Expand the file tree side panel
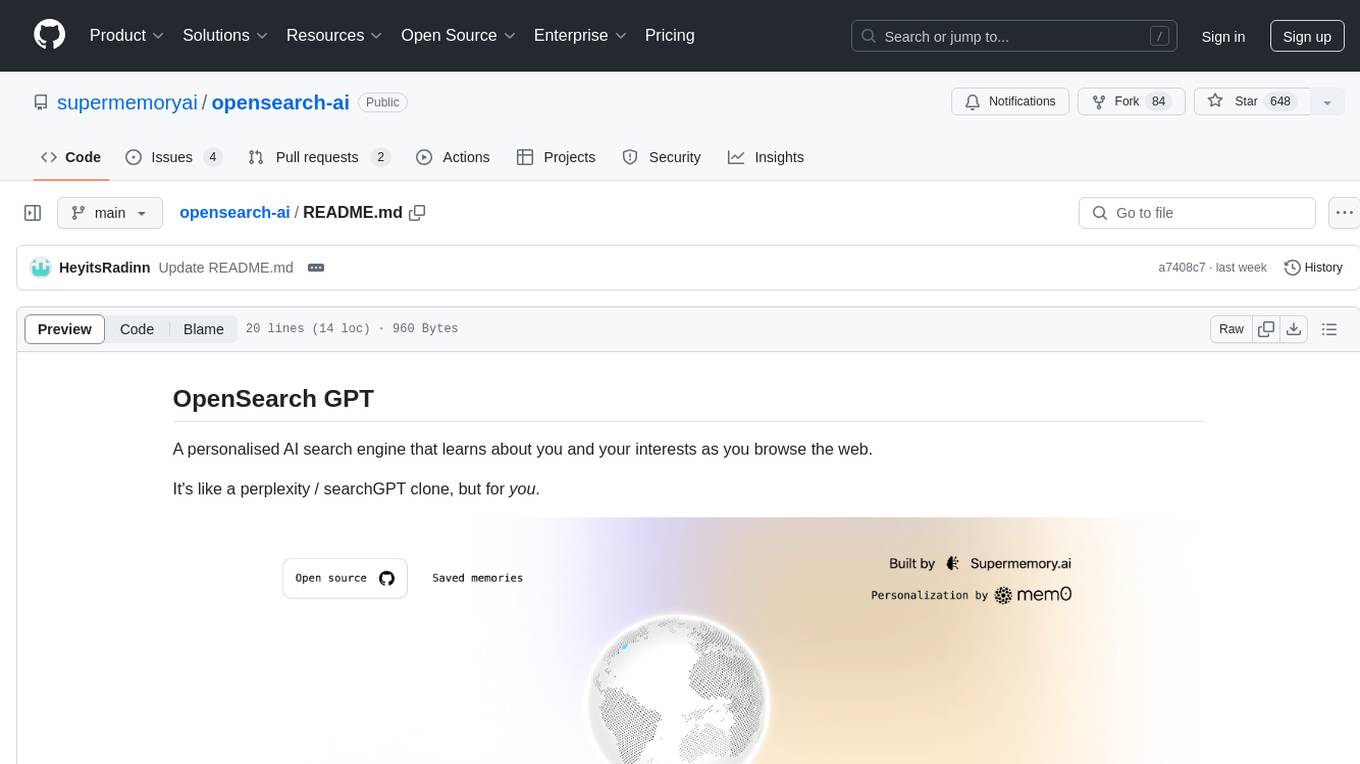 pyautogui.click(x=32, y=213)
